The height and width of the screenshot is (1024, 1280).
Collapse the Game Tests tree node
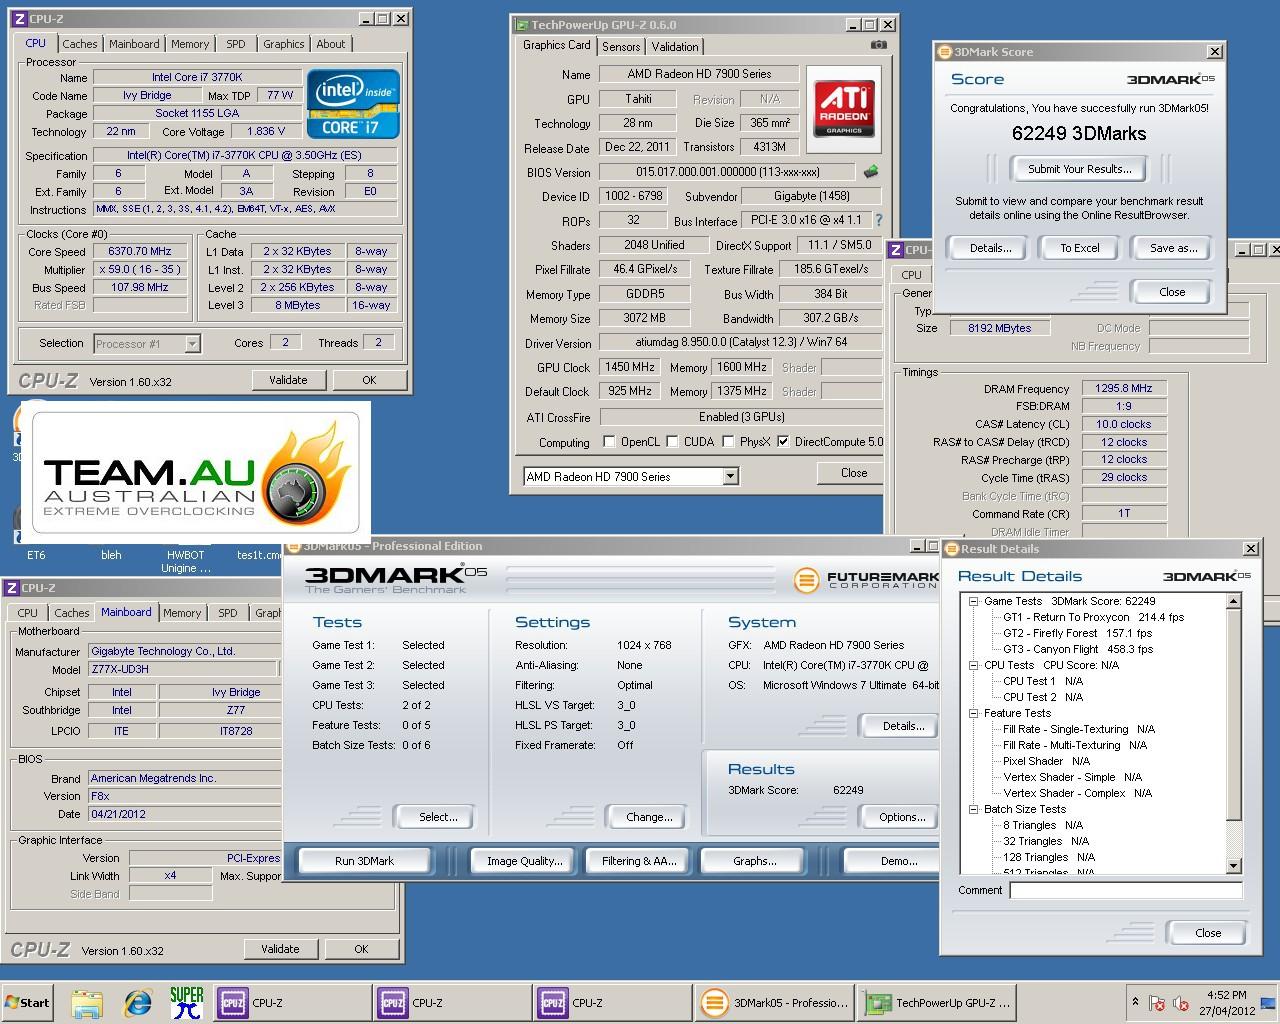click(x=974, y=601)
